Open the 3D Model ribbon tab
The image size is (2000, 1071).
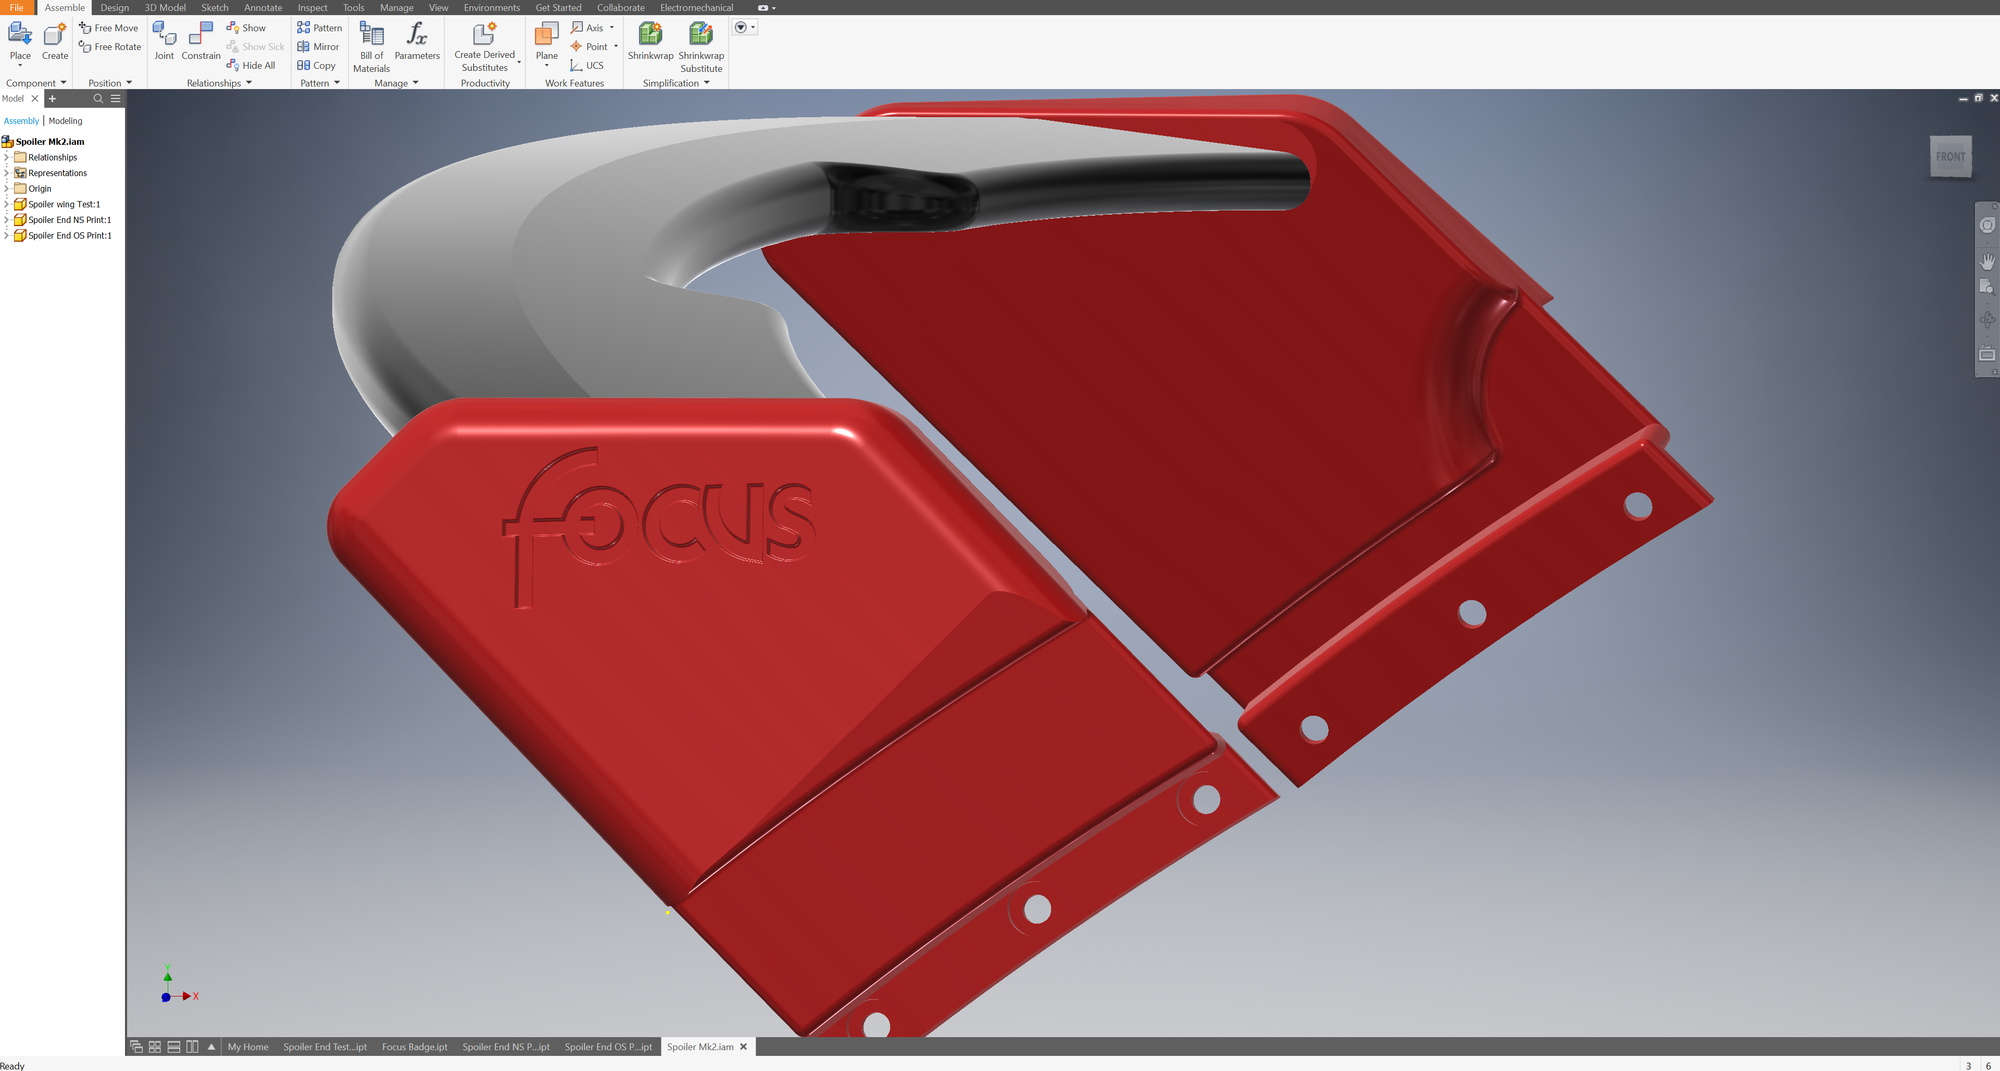[165, 8]
